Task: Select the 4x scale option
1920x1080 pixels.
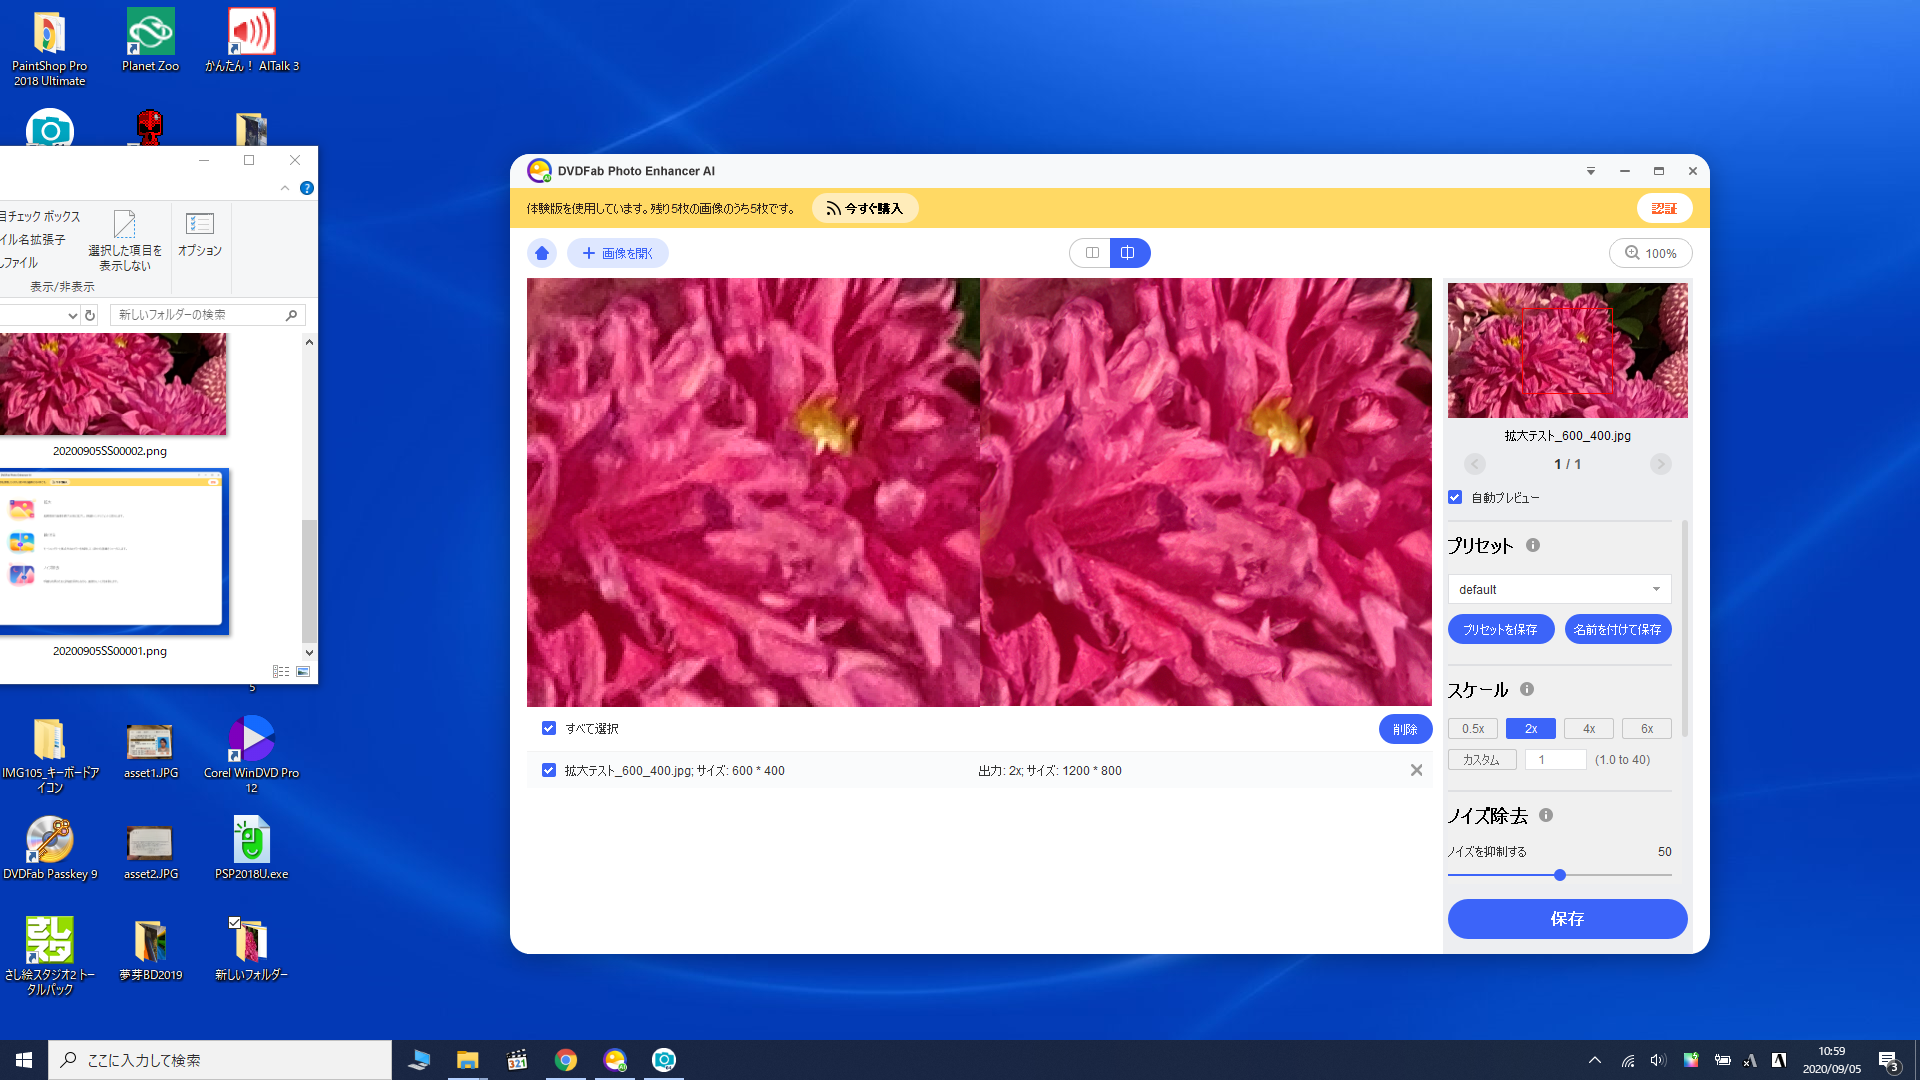Action: click(1588, 729)
